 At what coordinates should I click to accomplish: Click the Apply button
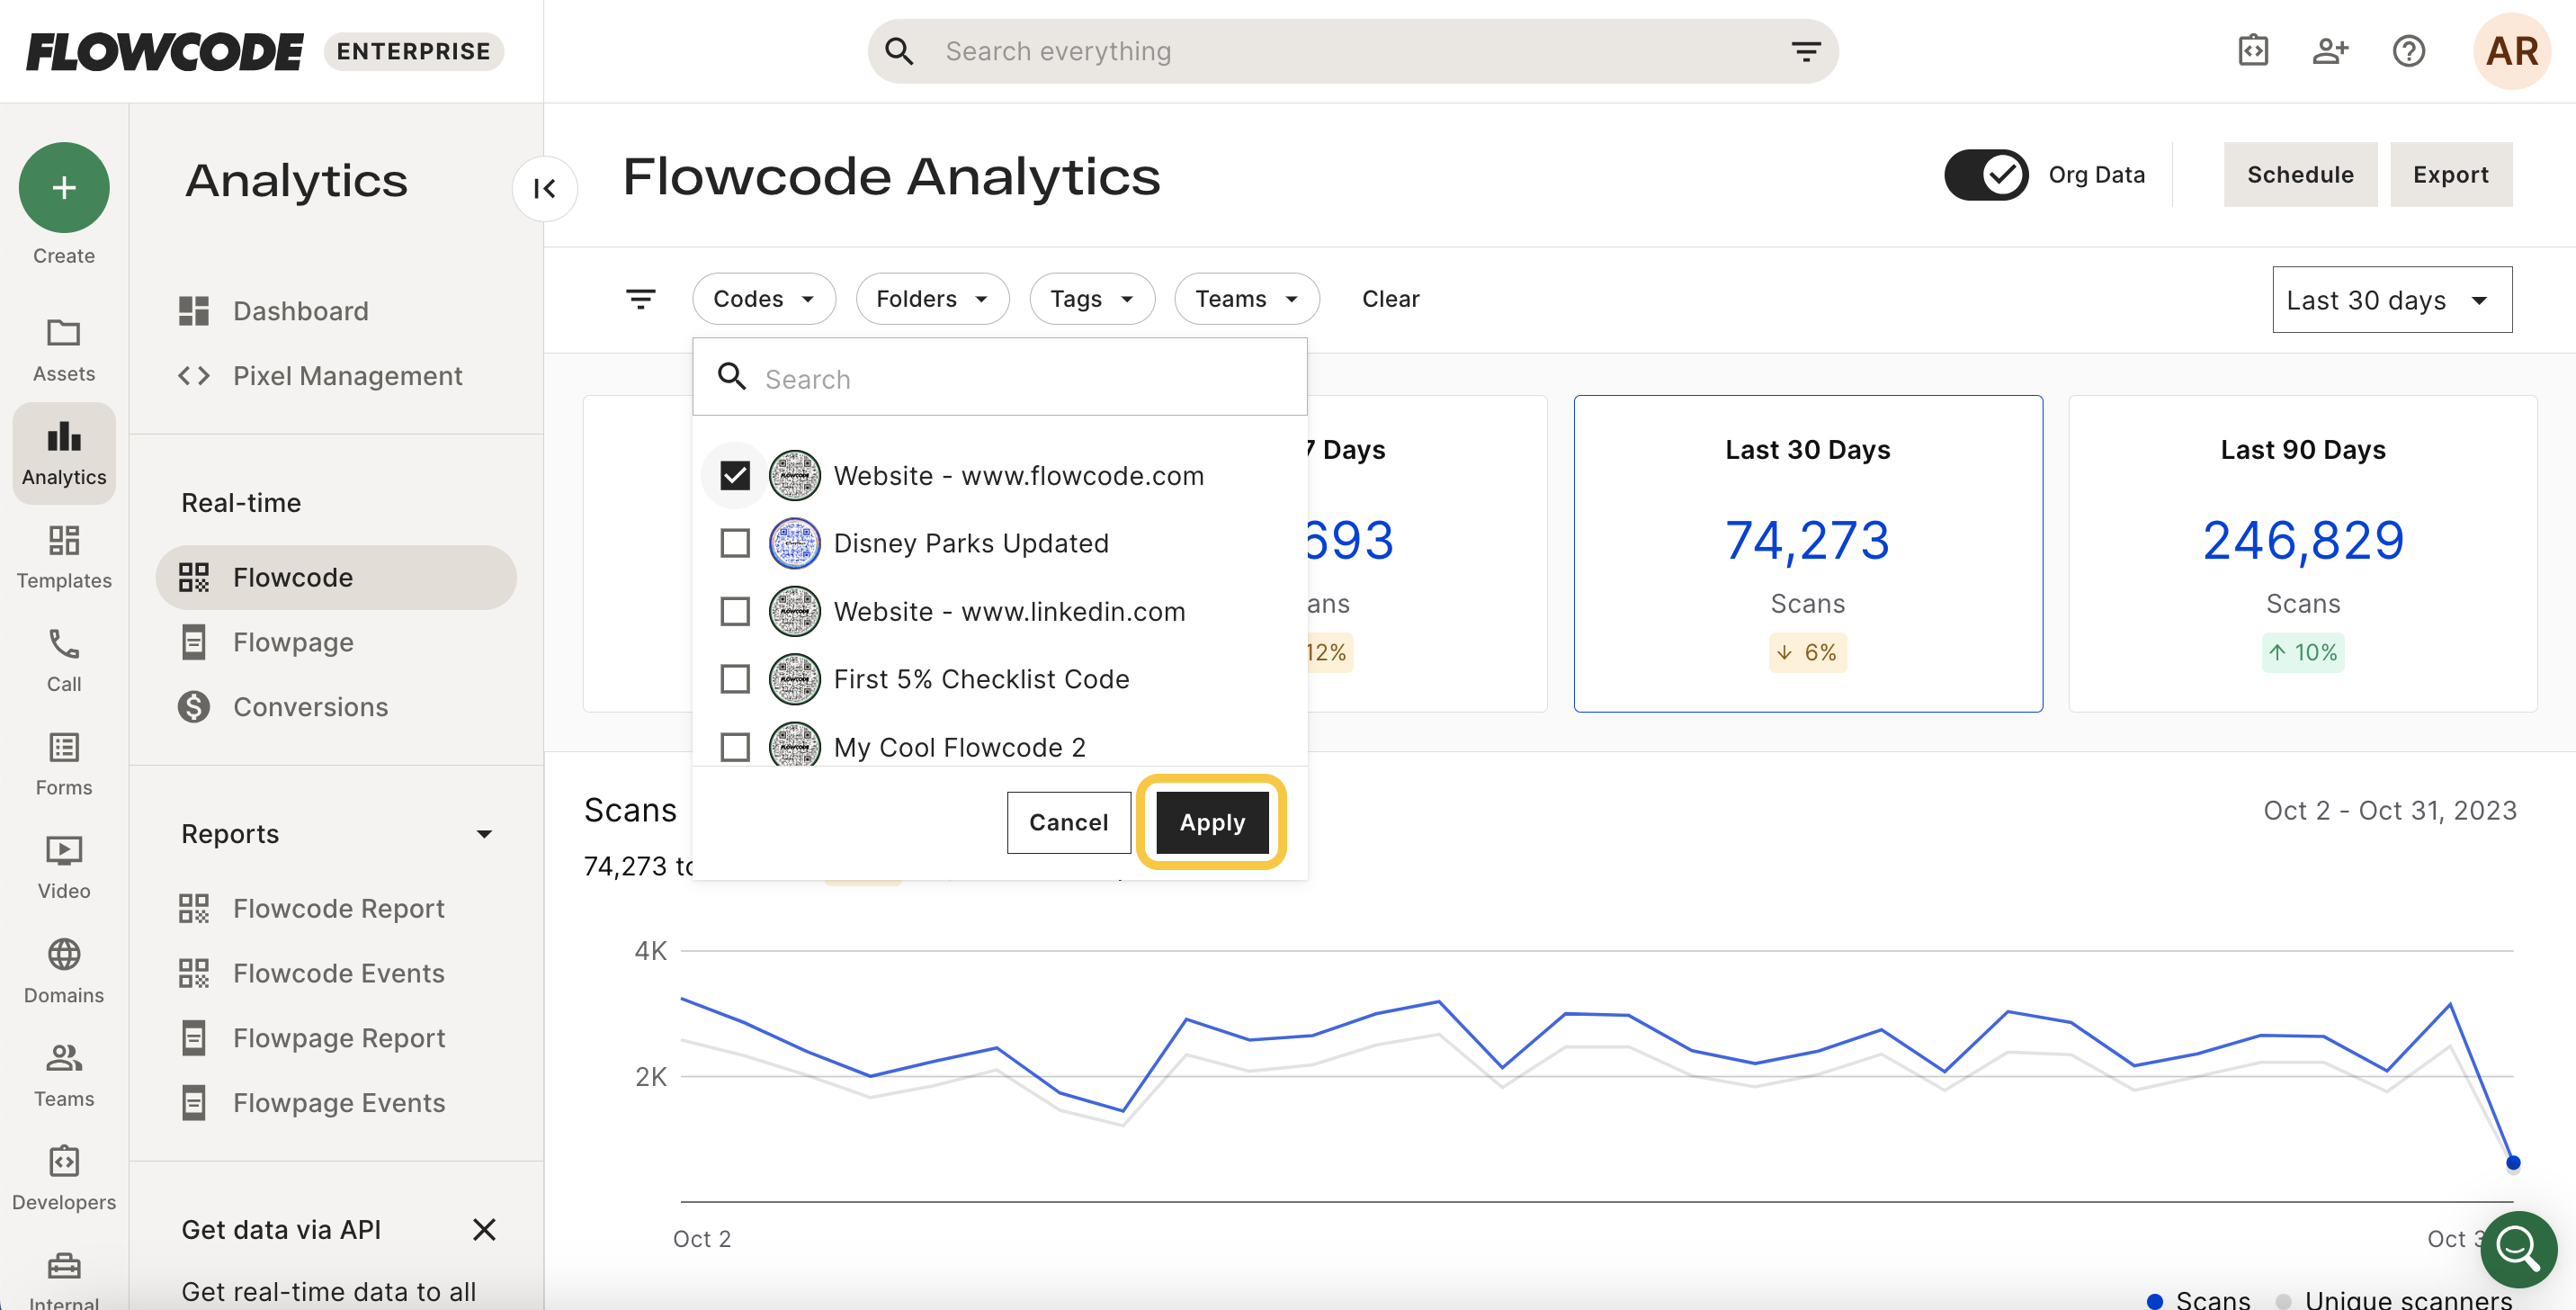tap(1212, 822)
